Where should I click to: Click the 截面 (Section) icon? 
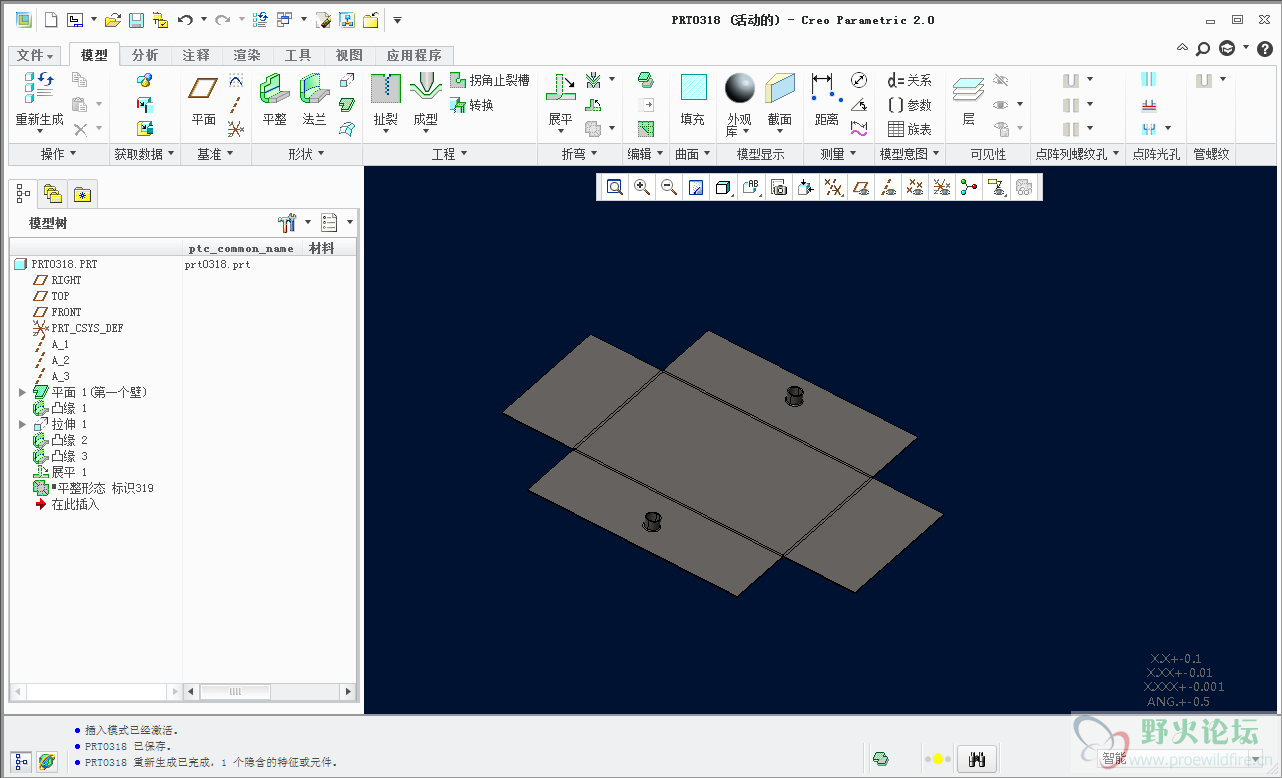click(x=780, y=88)
